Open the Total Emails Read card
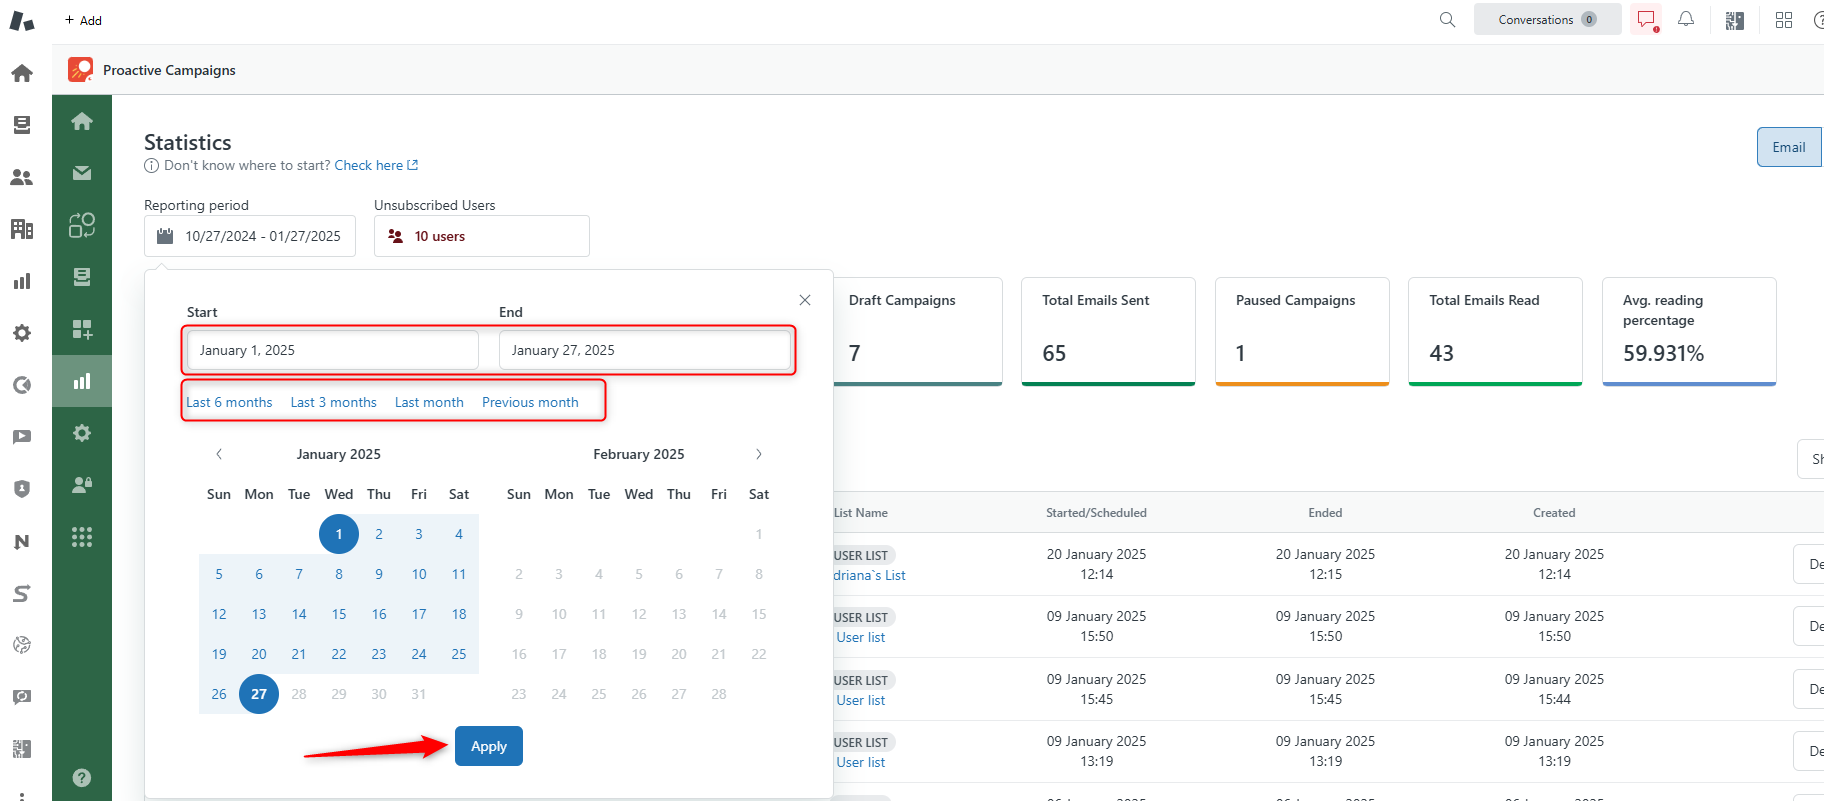 tap(1495, 331)
